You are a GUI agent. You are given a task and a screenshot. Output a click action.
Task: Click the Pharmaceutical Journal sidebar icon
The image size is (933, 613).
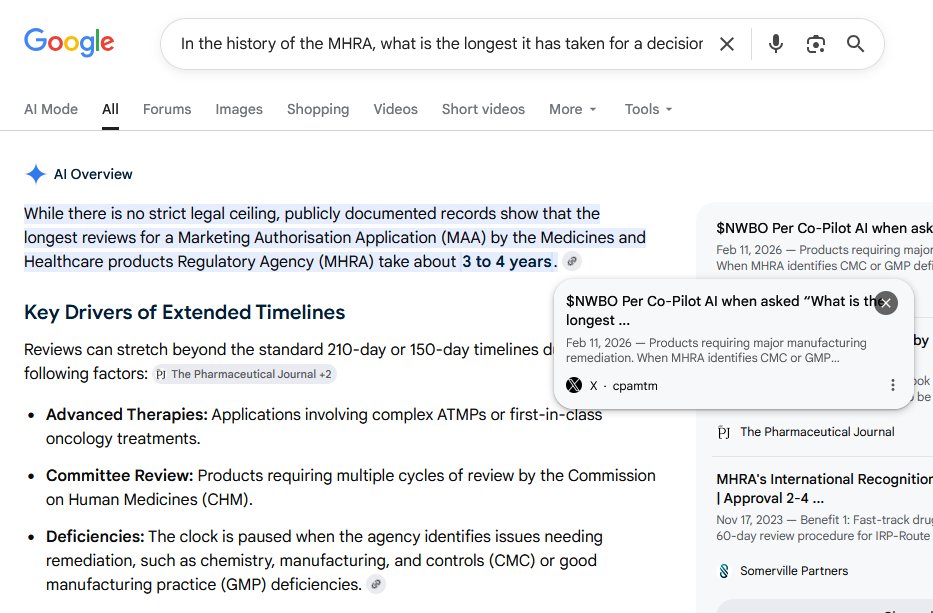pos(724,432)
